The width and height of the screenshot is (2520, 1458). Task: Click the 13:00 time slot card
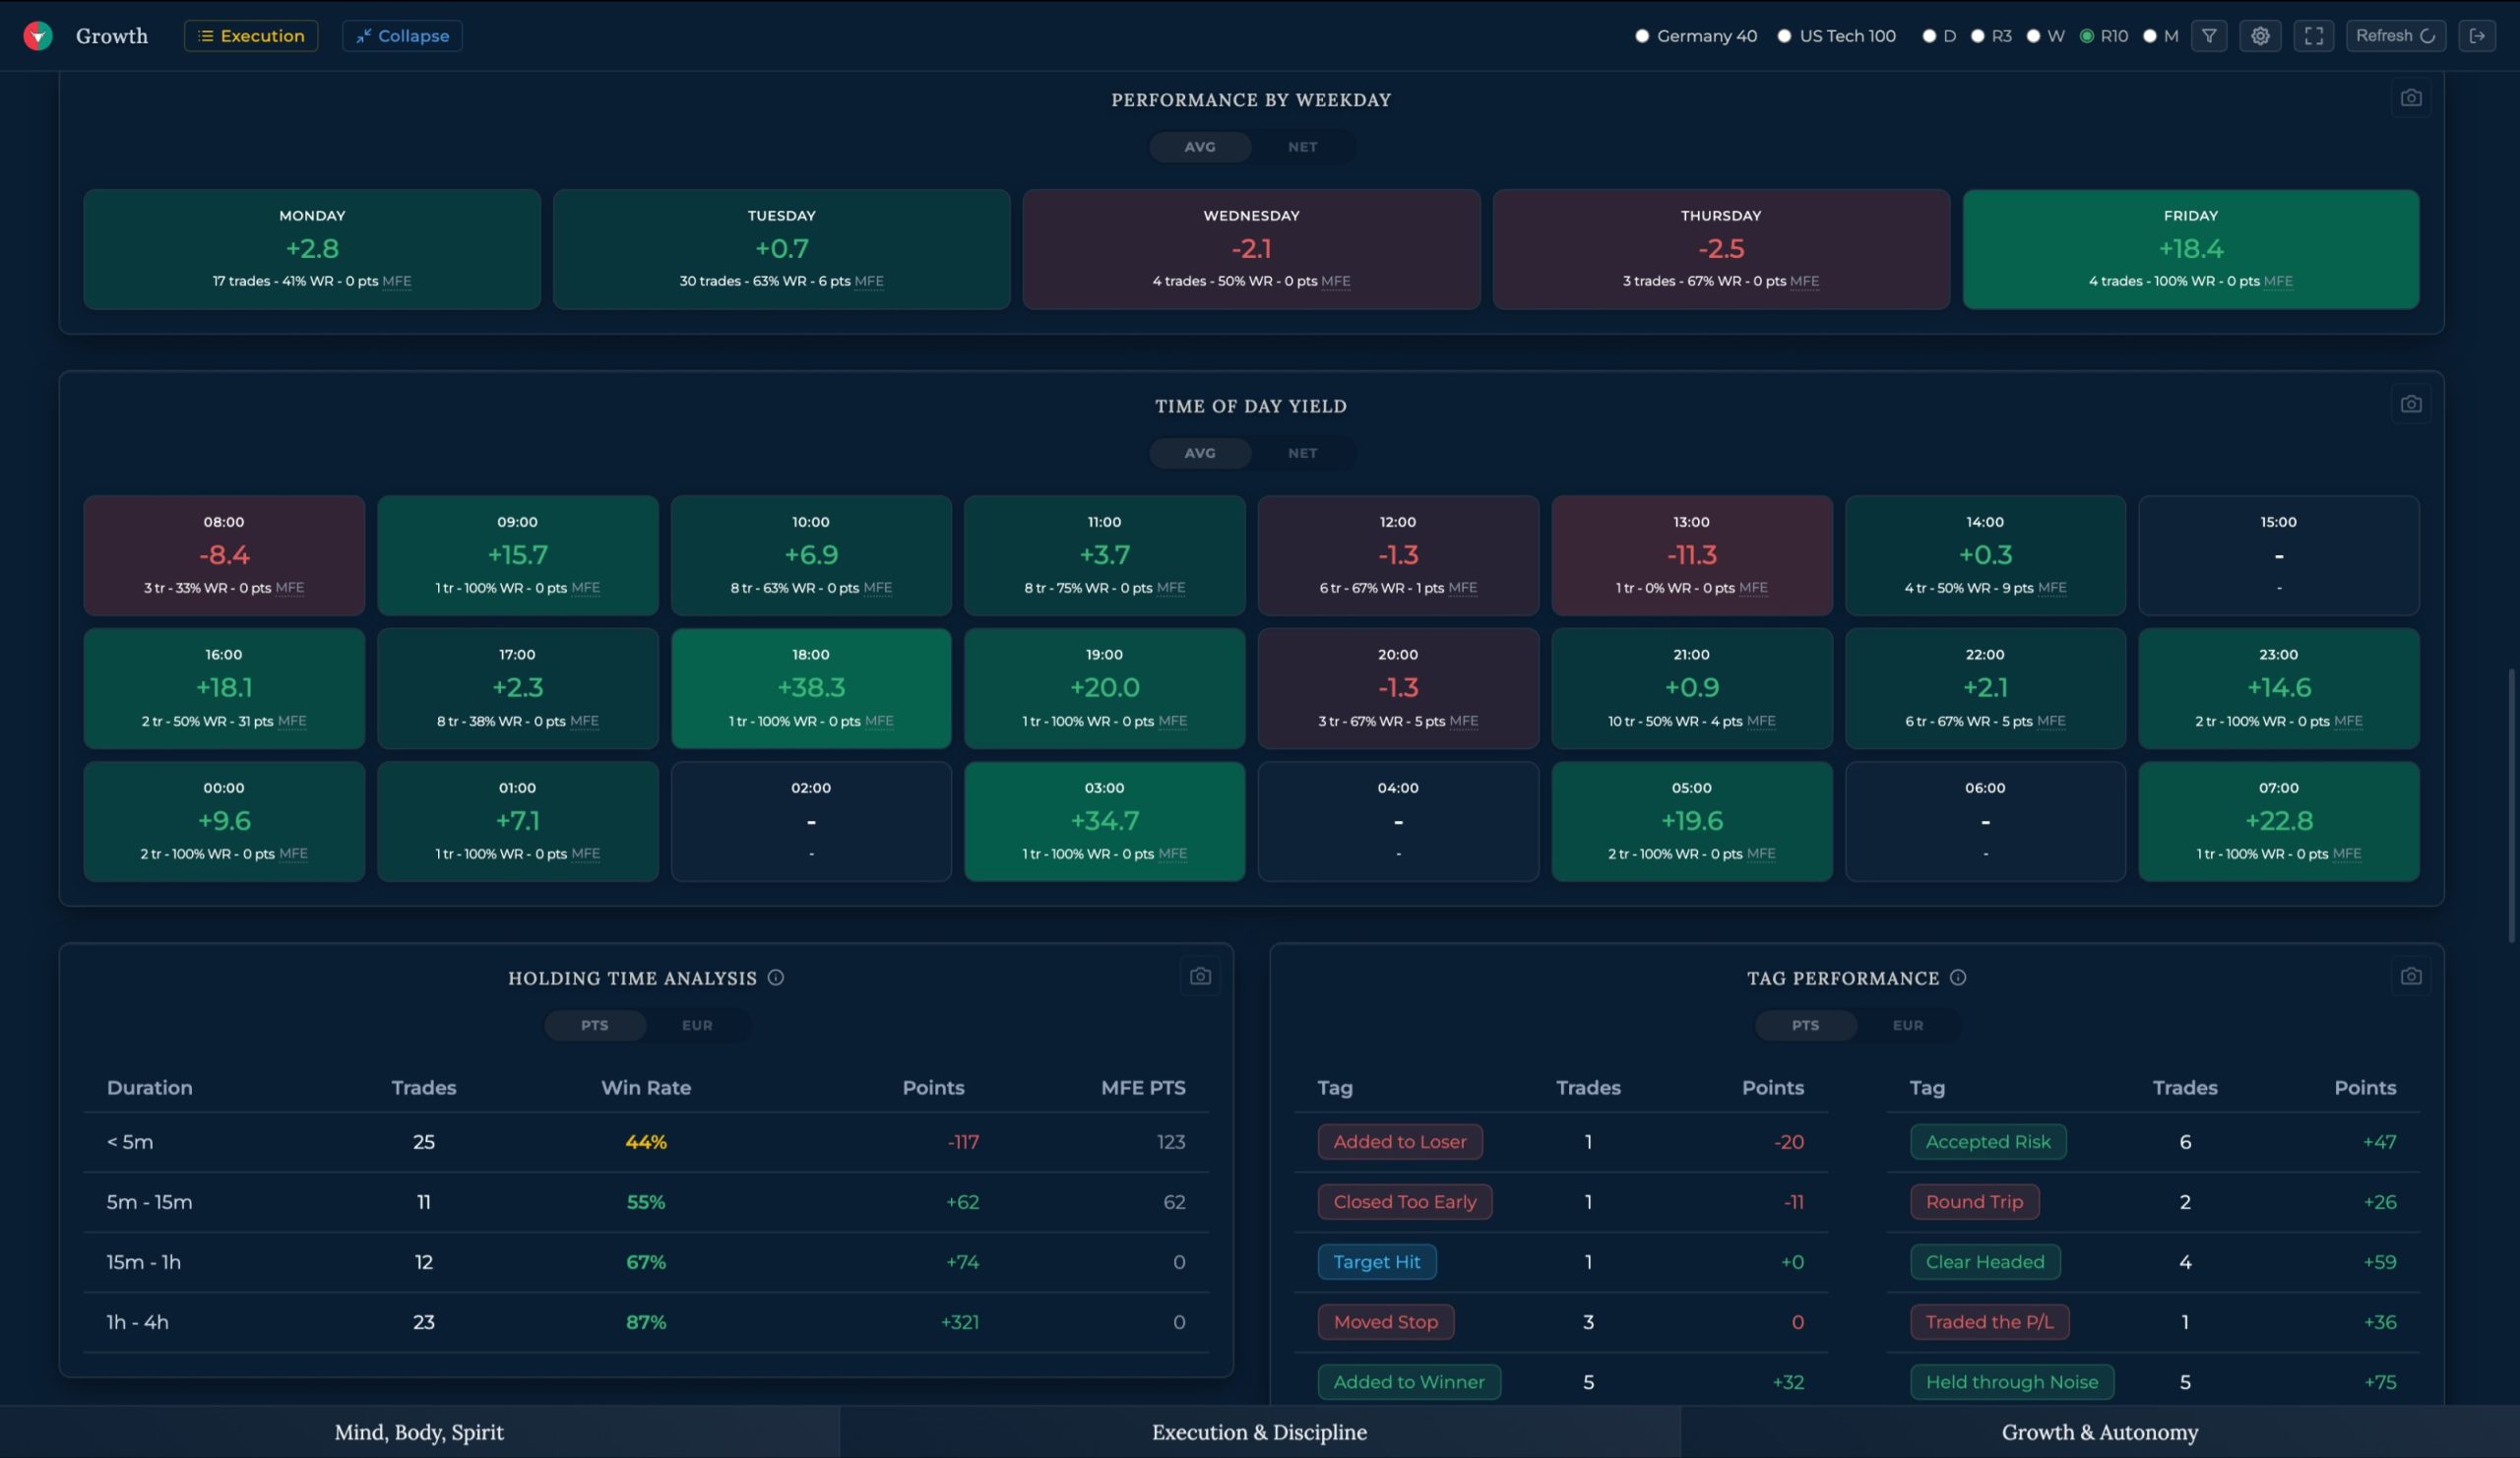point(1691,555)
